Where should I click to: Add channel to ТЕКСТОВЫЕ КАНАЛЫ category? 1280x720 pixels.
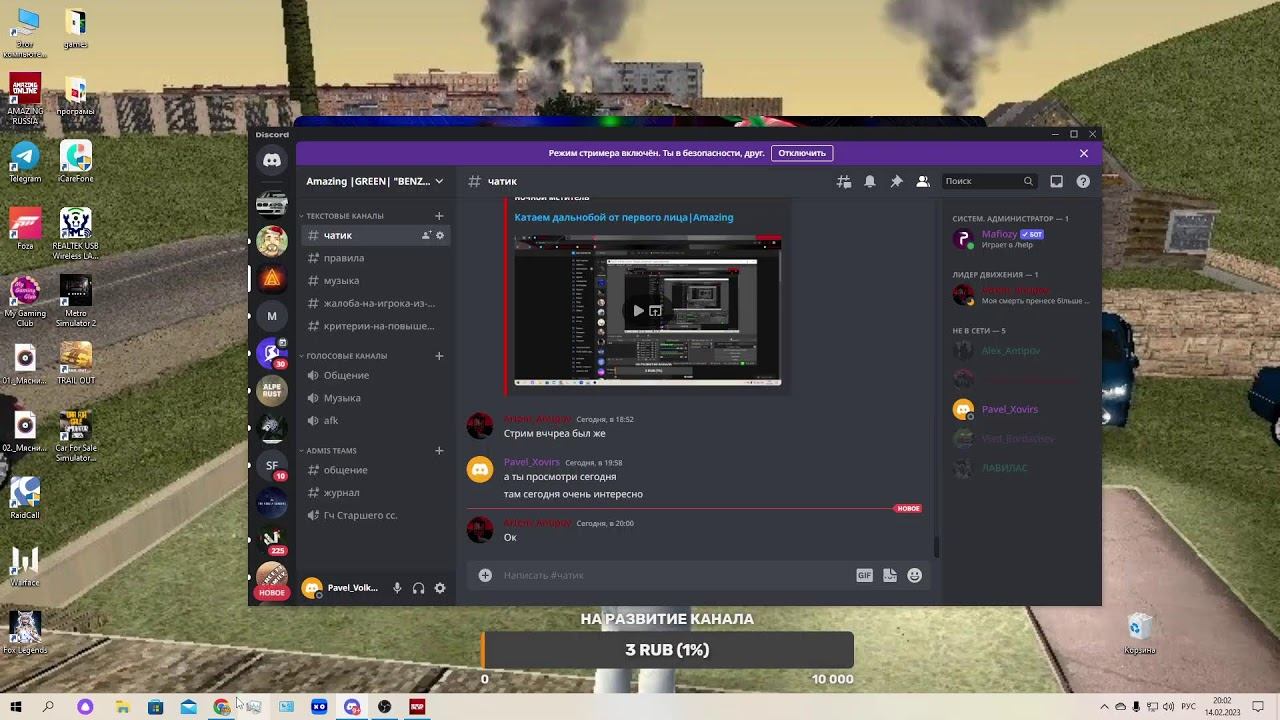click(439, 216)
